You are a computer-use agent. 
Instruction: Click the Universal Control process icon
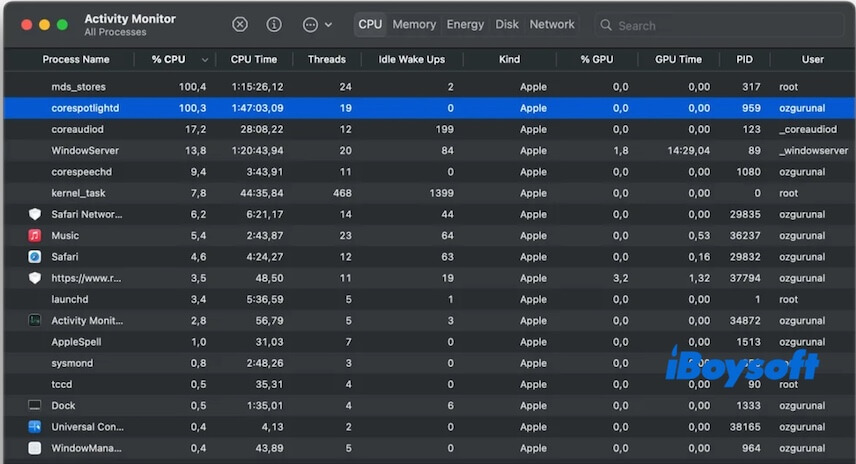point(35,427)
